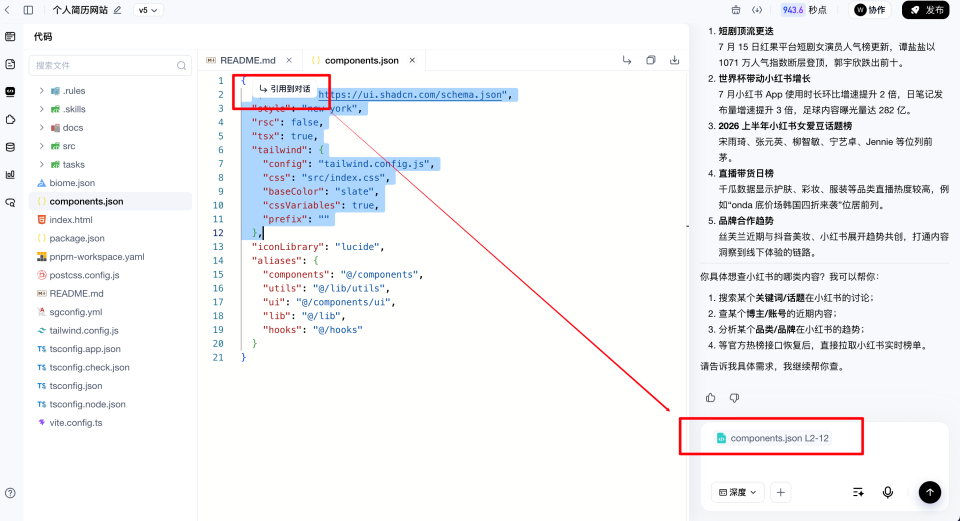Open the search-chat icon in left rail
This screenshot has height=521, width=960.
pyautogui.click(x=10, y=203)
